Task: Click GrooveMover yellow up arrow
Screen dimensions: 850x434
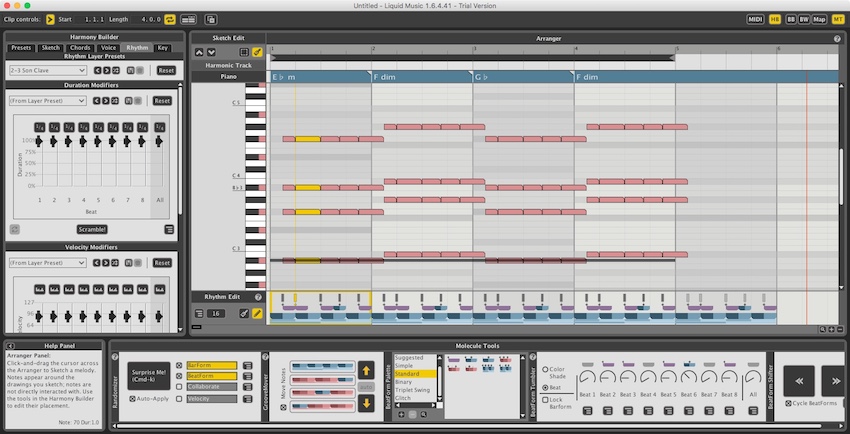Action: coord(366,371)
